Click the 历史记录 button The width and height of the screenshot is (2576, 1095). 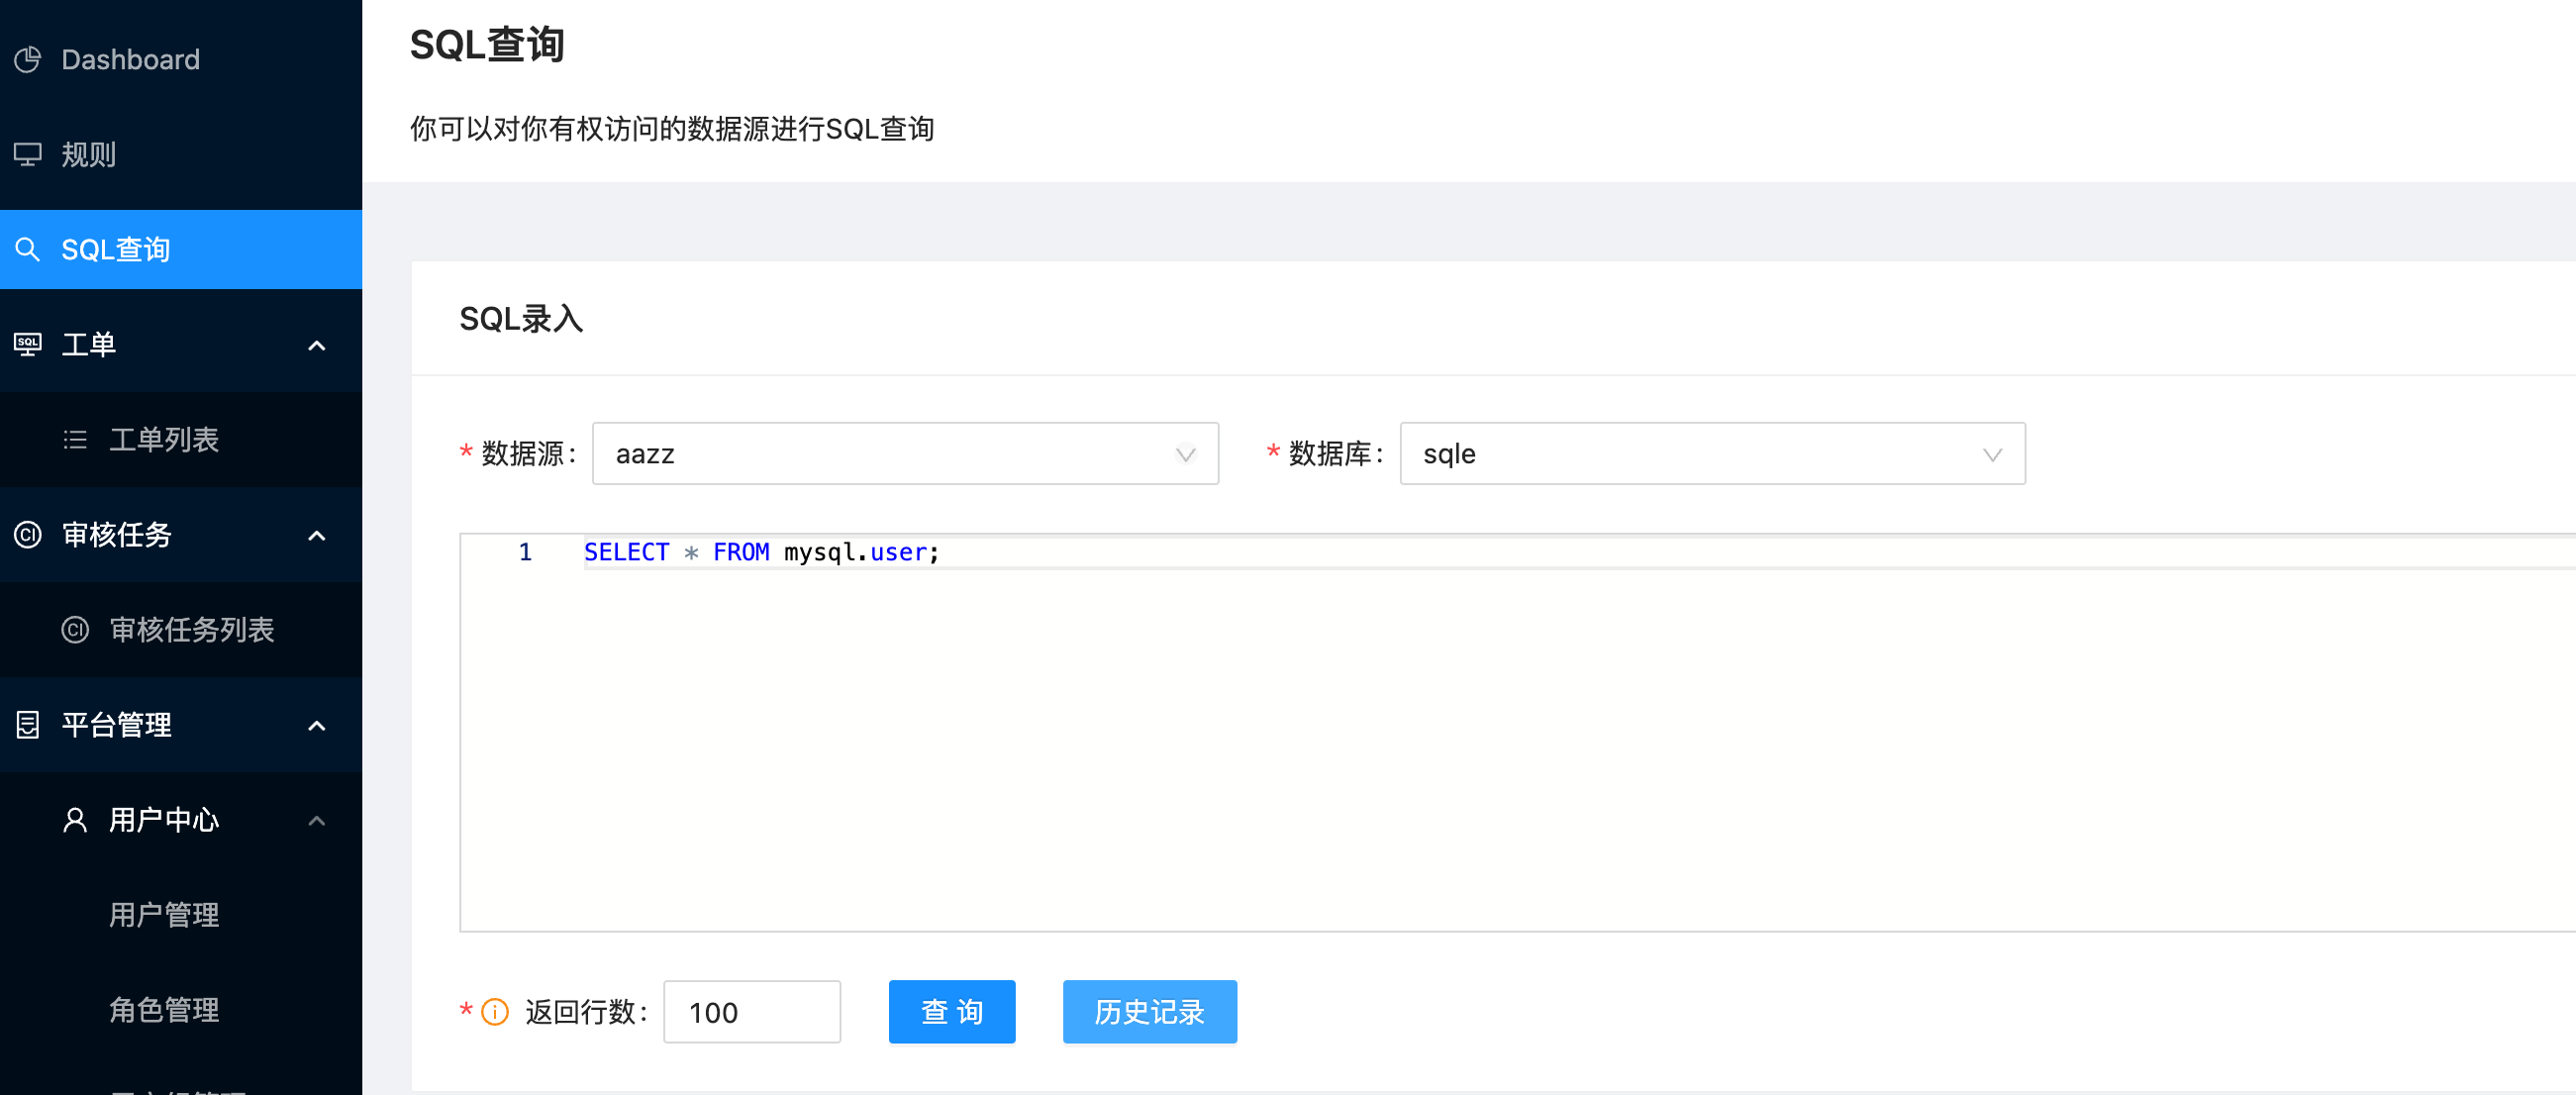[x=1150, y=1012]
